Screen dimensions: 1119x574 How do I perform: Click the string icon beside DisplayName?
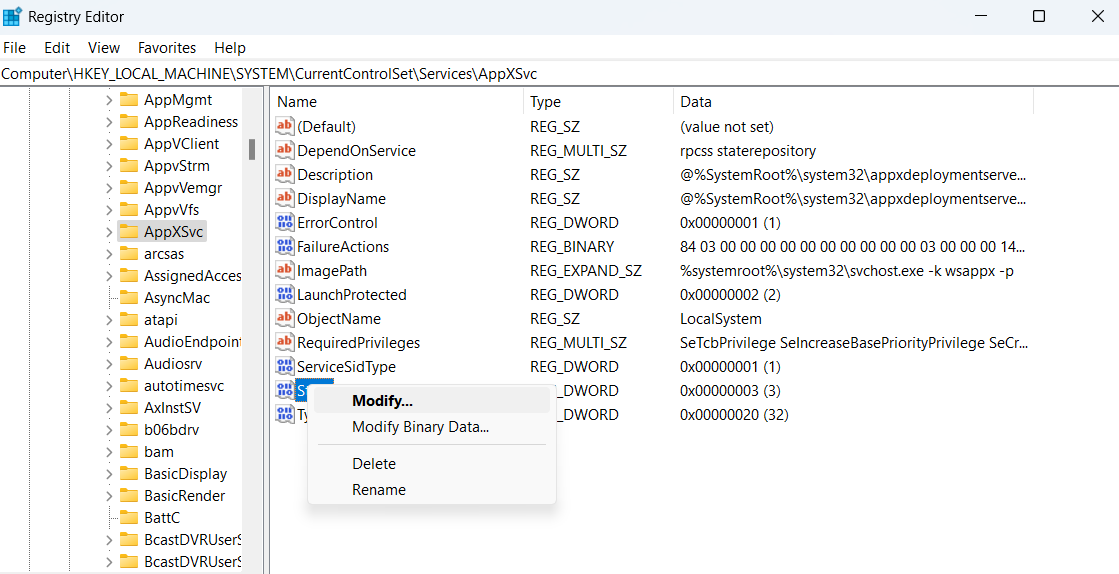(285, 198)
